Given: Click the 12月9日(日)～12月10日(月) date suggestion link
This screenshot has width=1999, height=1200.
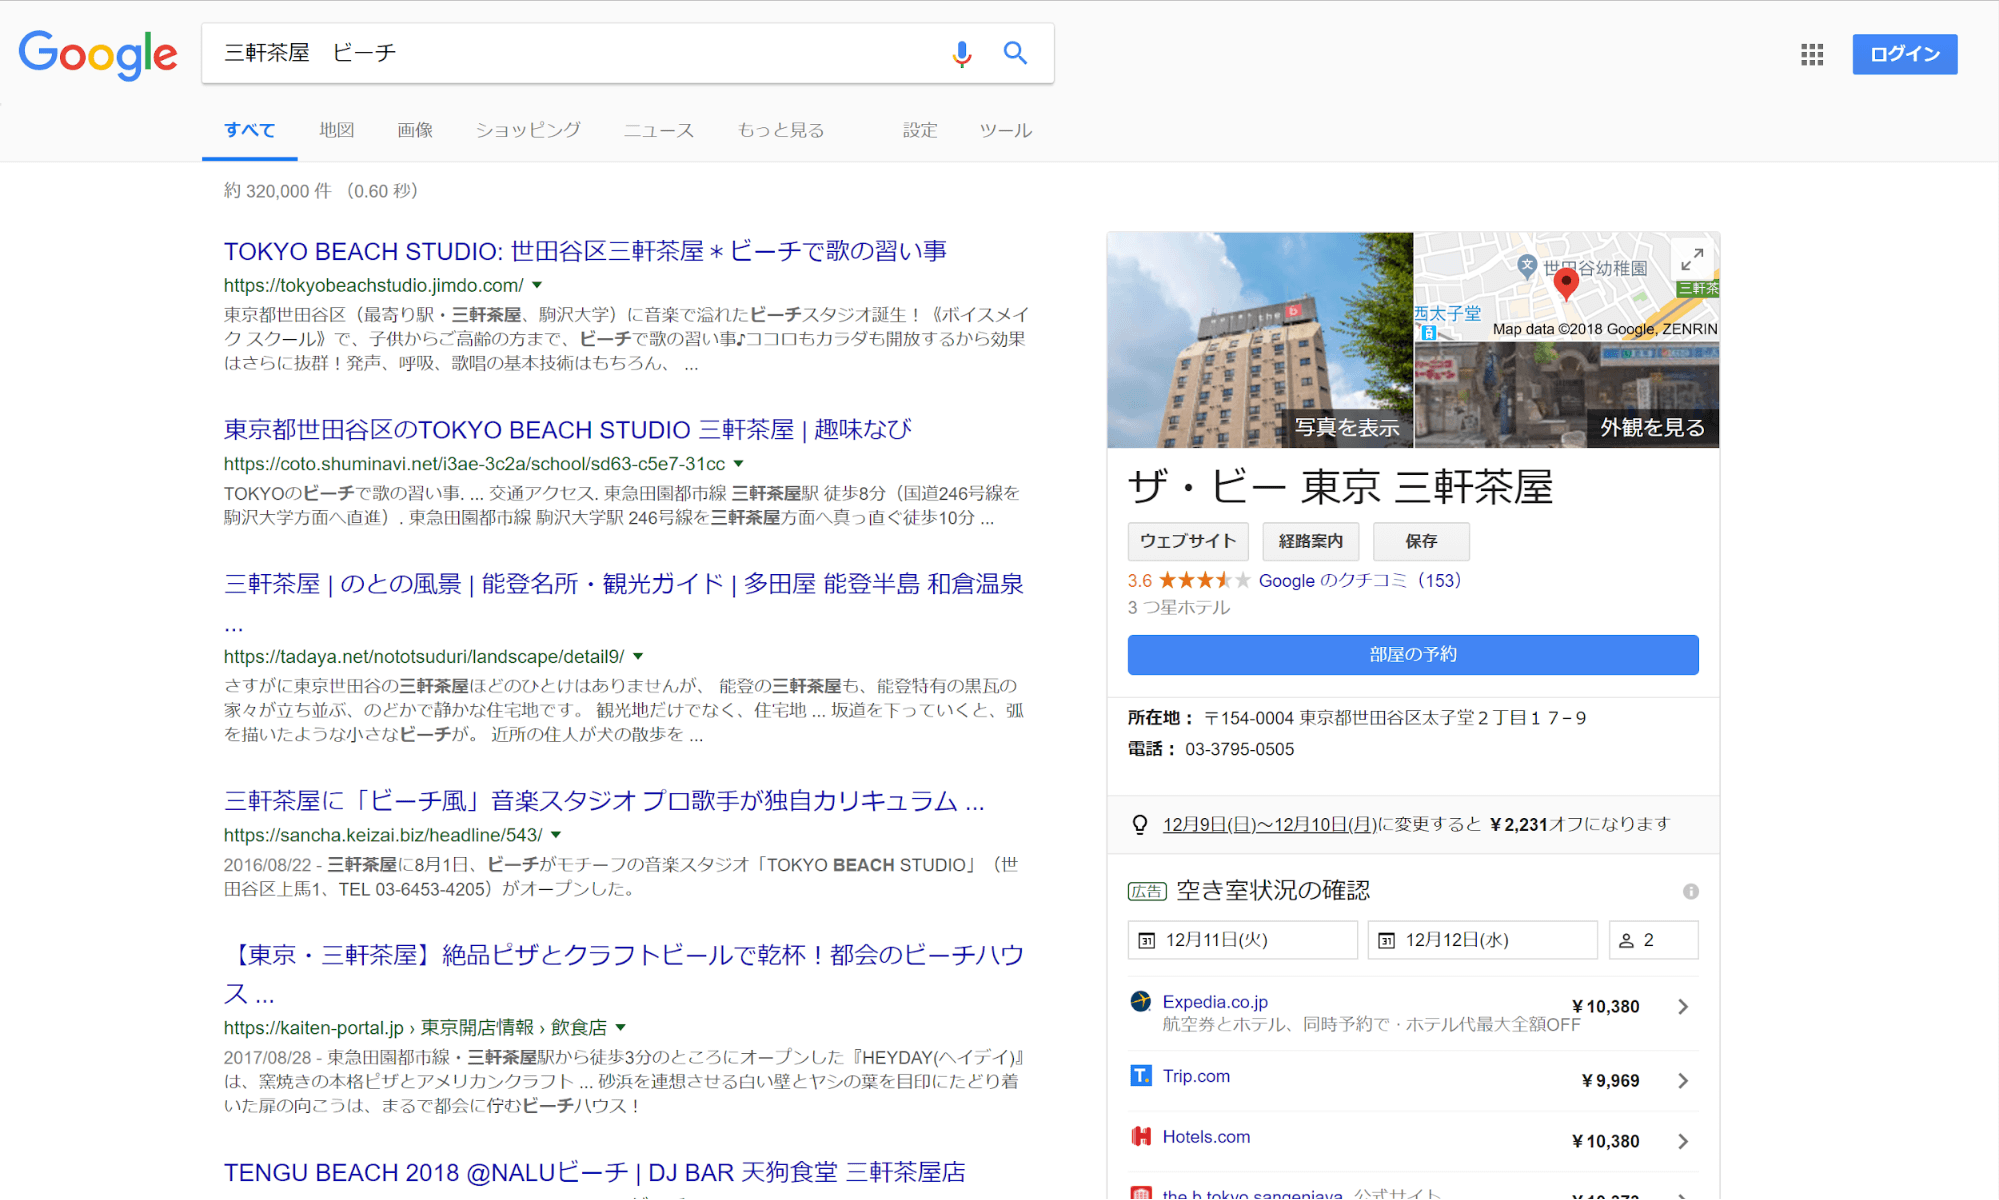Looking at the screenshot, I should 1269,824.
